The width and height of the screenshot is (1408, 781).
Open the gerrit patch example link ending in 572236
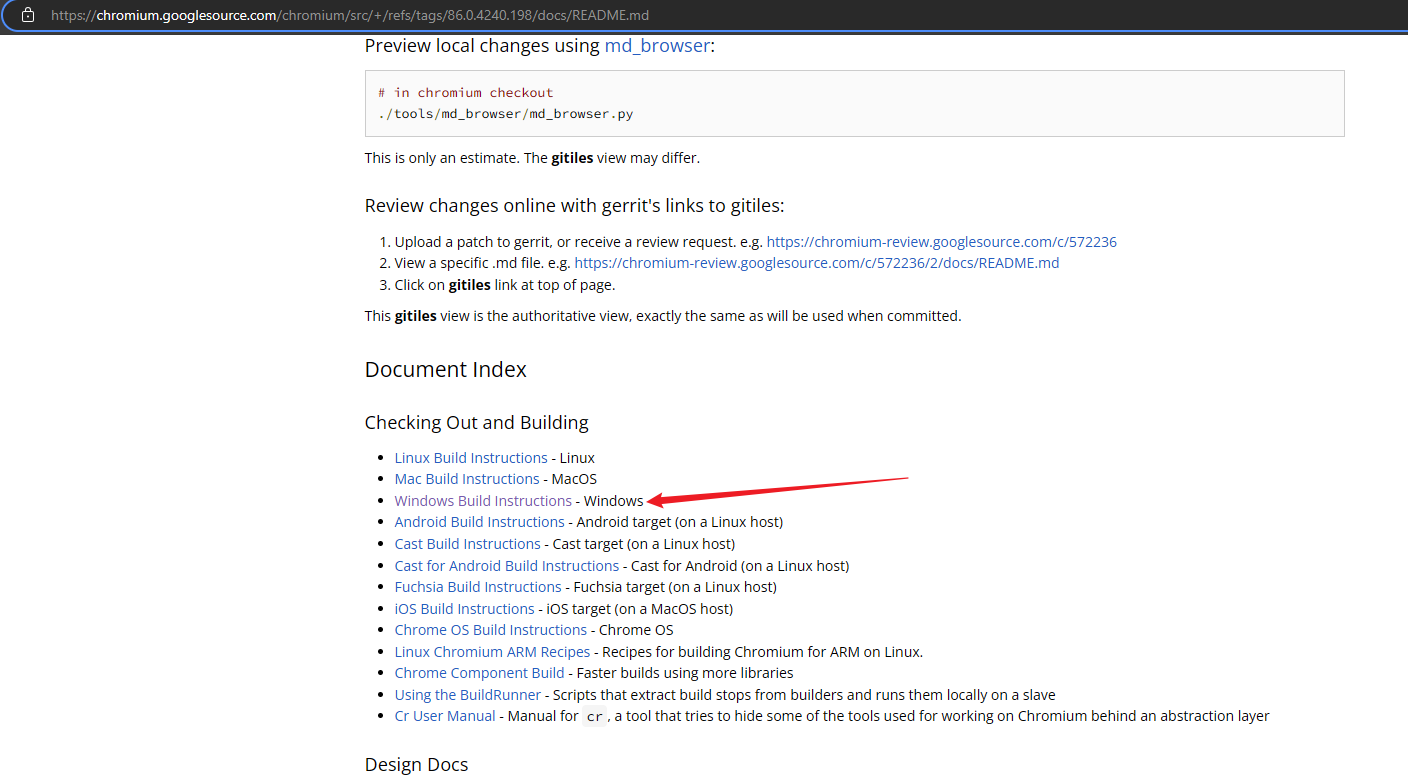pos(941,241)
